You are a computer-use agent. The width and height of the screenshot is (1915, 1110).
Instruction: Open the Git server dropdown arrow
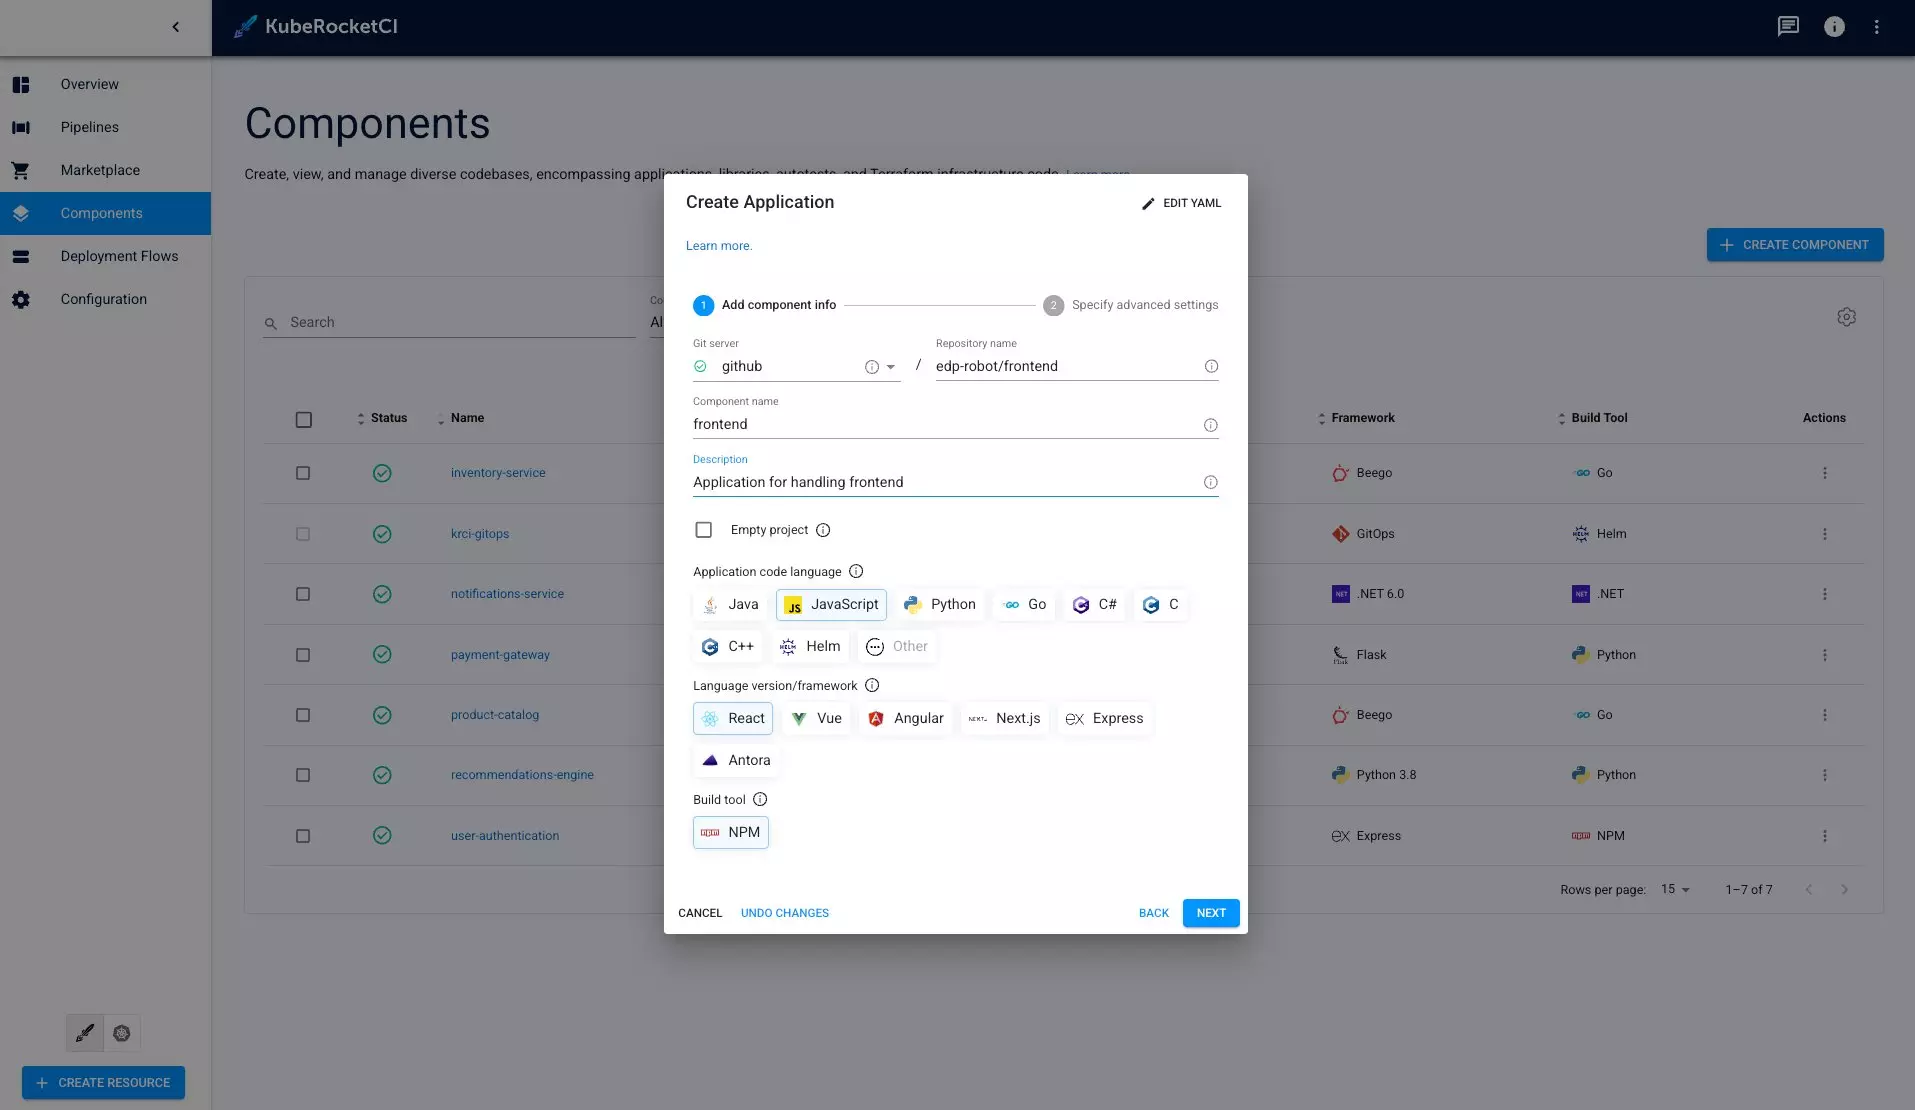(890, 367)
